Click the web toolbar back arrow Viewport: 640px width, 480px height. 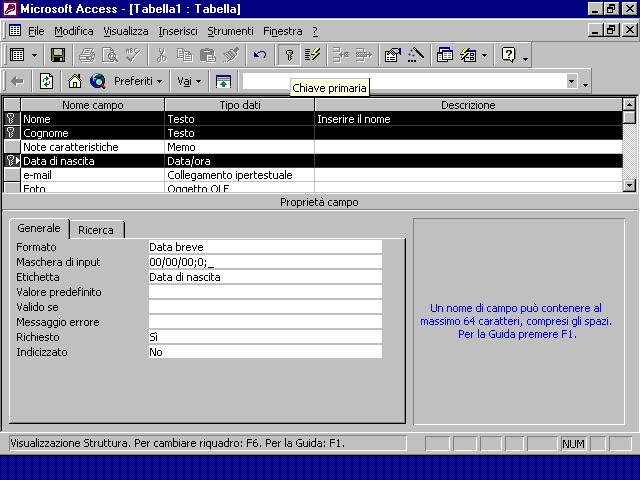click(x=17, y=82)
